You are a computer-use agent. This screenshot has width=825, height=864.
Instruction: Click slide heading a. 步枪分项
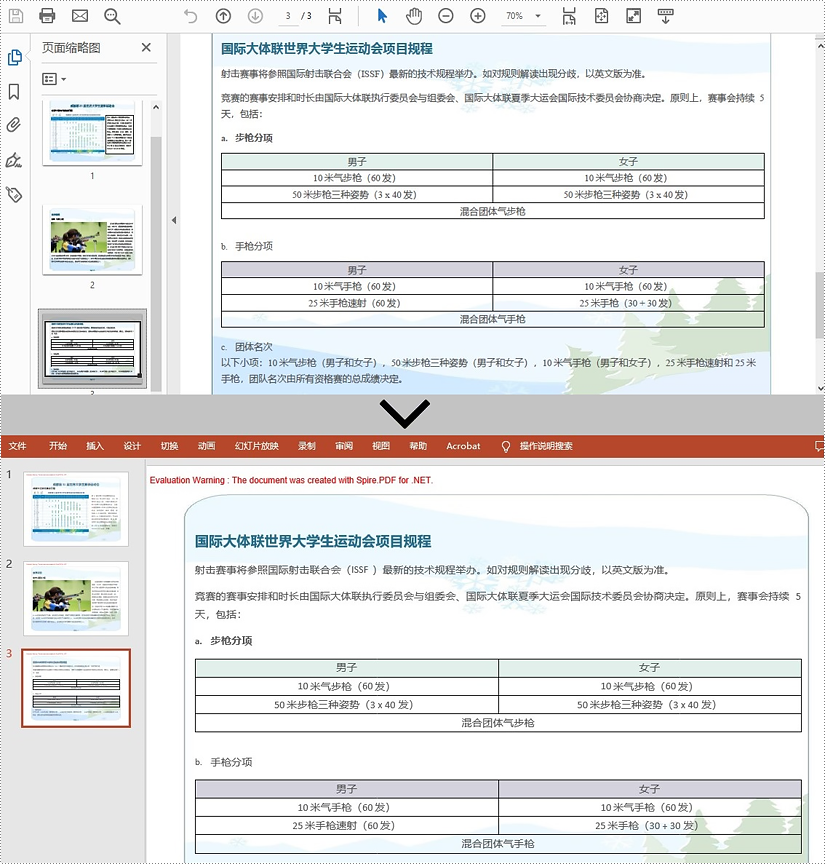[224, 640]
